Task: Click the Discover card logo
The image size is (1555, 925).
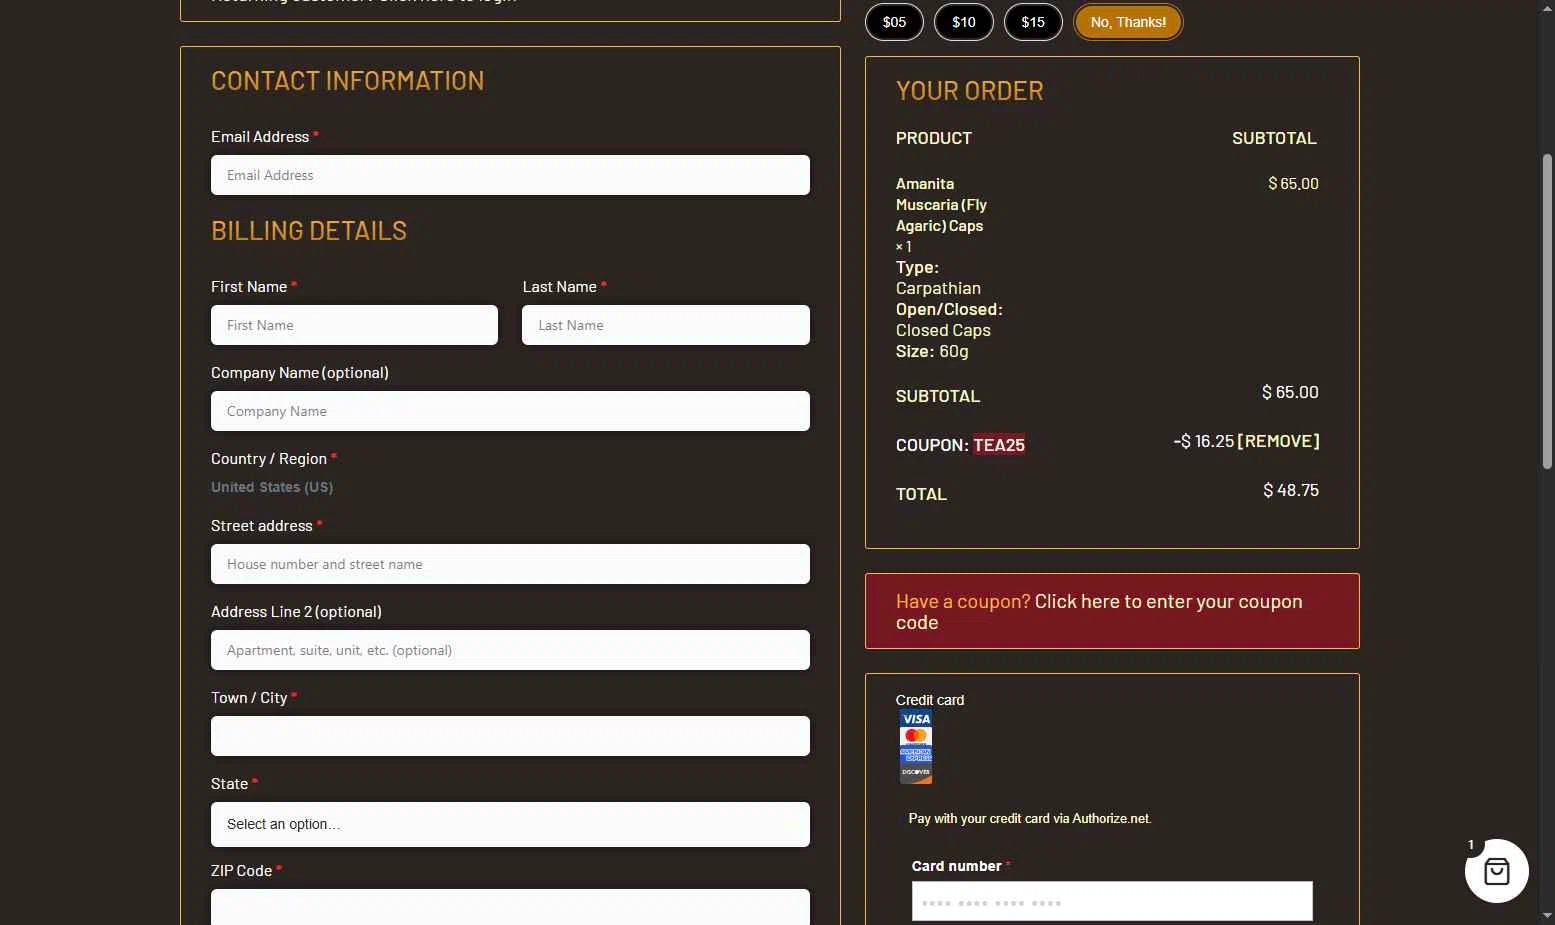Action: [916, 772]
